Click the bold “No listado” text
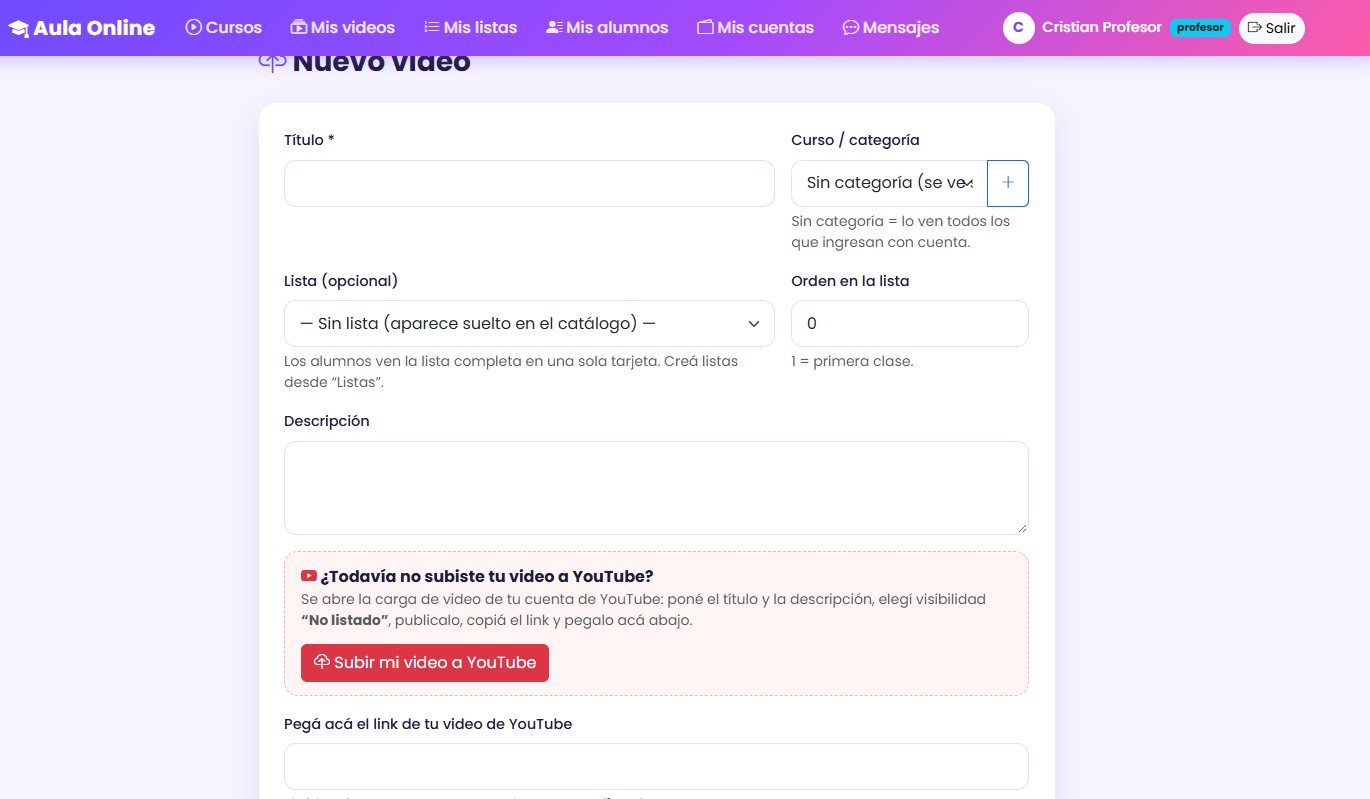This screenshot has width=1370, height=799. click(345, 620)
